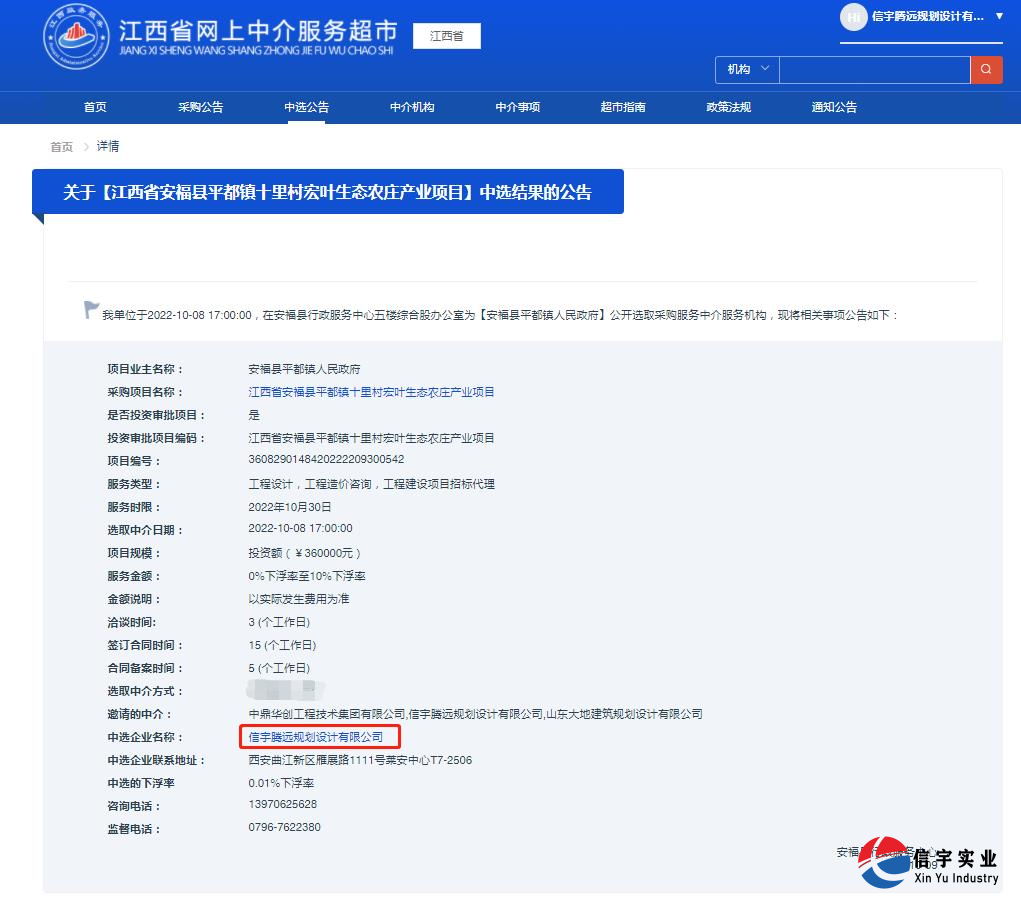
Task: Open the 中介事项 menu item
Action: pos(516,107)
